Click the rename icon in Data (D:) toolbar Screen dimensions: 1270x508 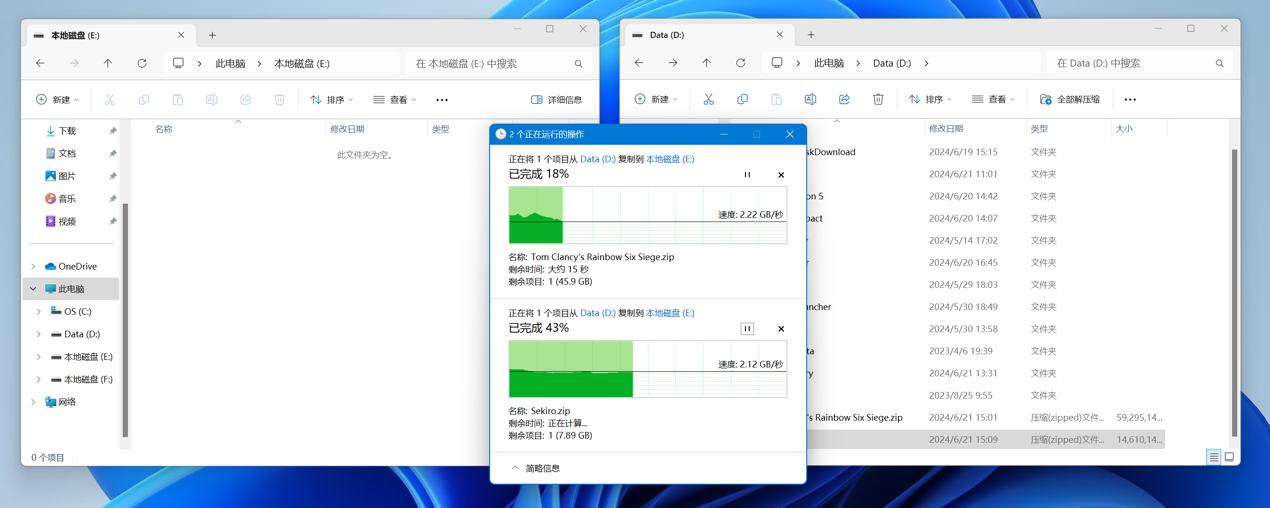(x=810, y=100)
